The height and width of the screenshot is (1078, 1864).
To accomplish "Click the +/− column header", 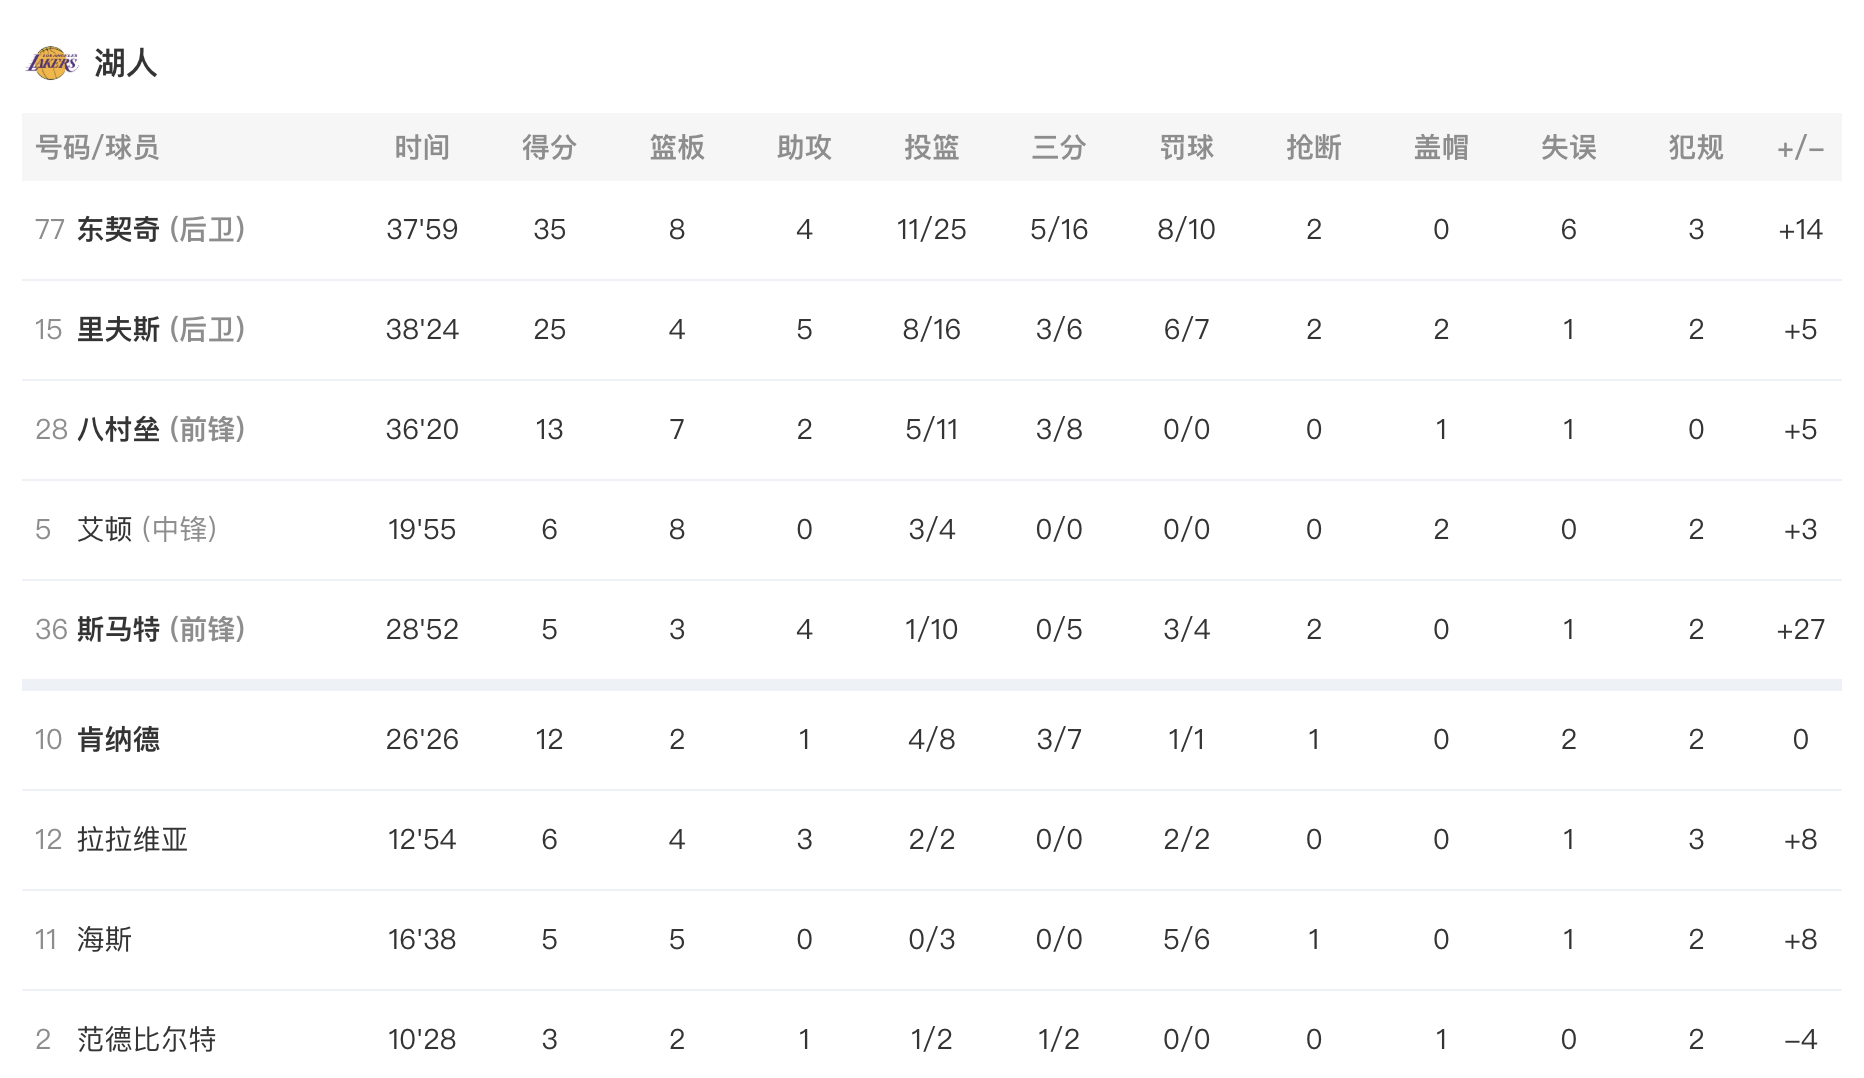I will (x=1800, y=149).
